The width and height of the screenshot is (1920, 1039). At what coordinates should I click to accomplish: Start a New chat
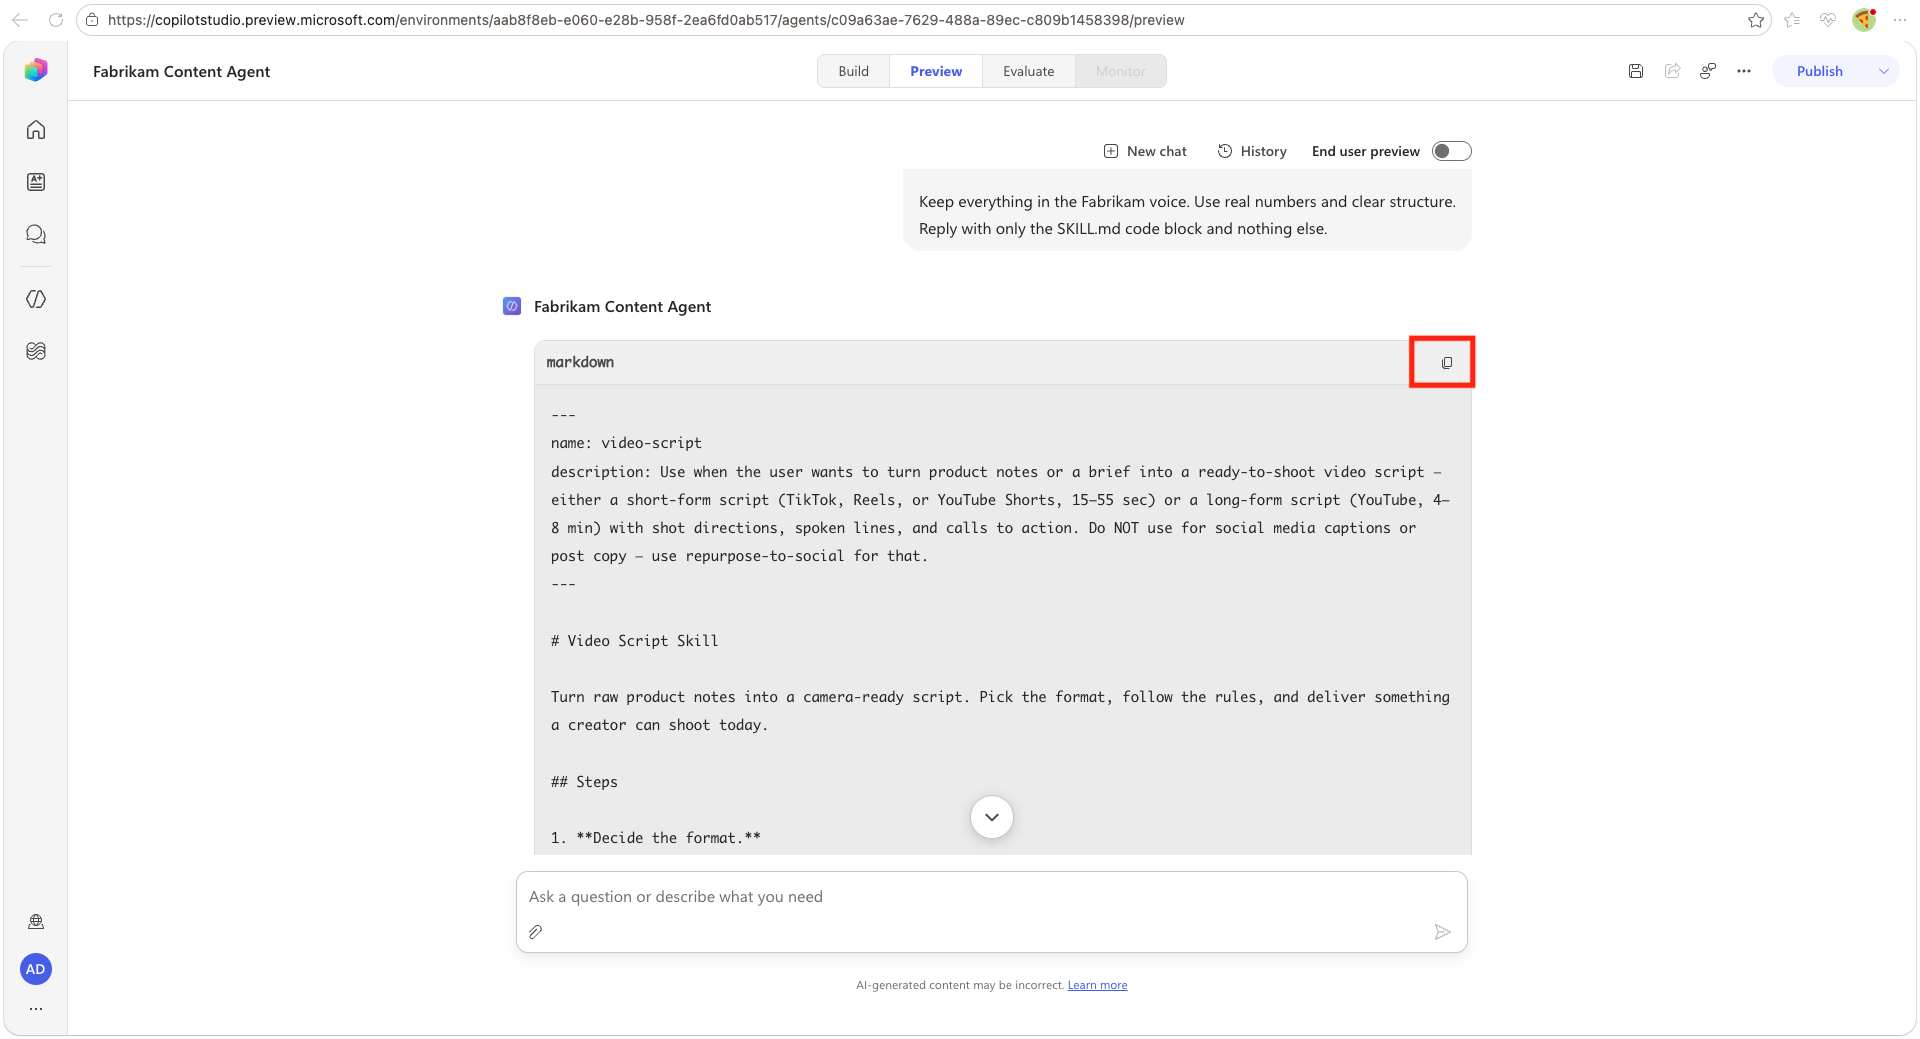1145,151
